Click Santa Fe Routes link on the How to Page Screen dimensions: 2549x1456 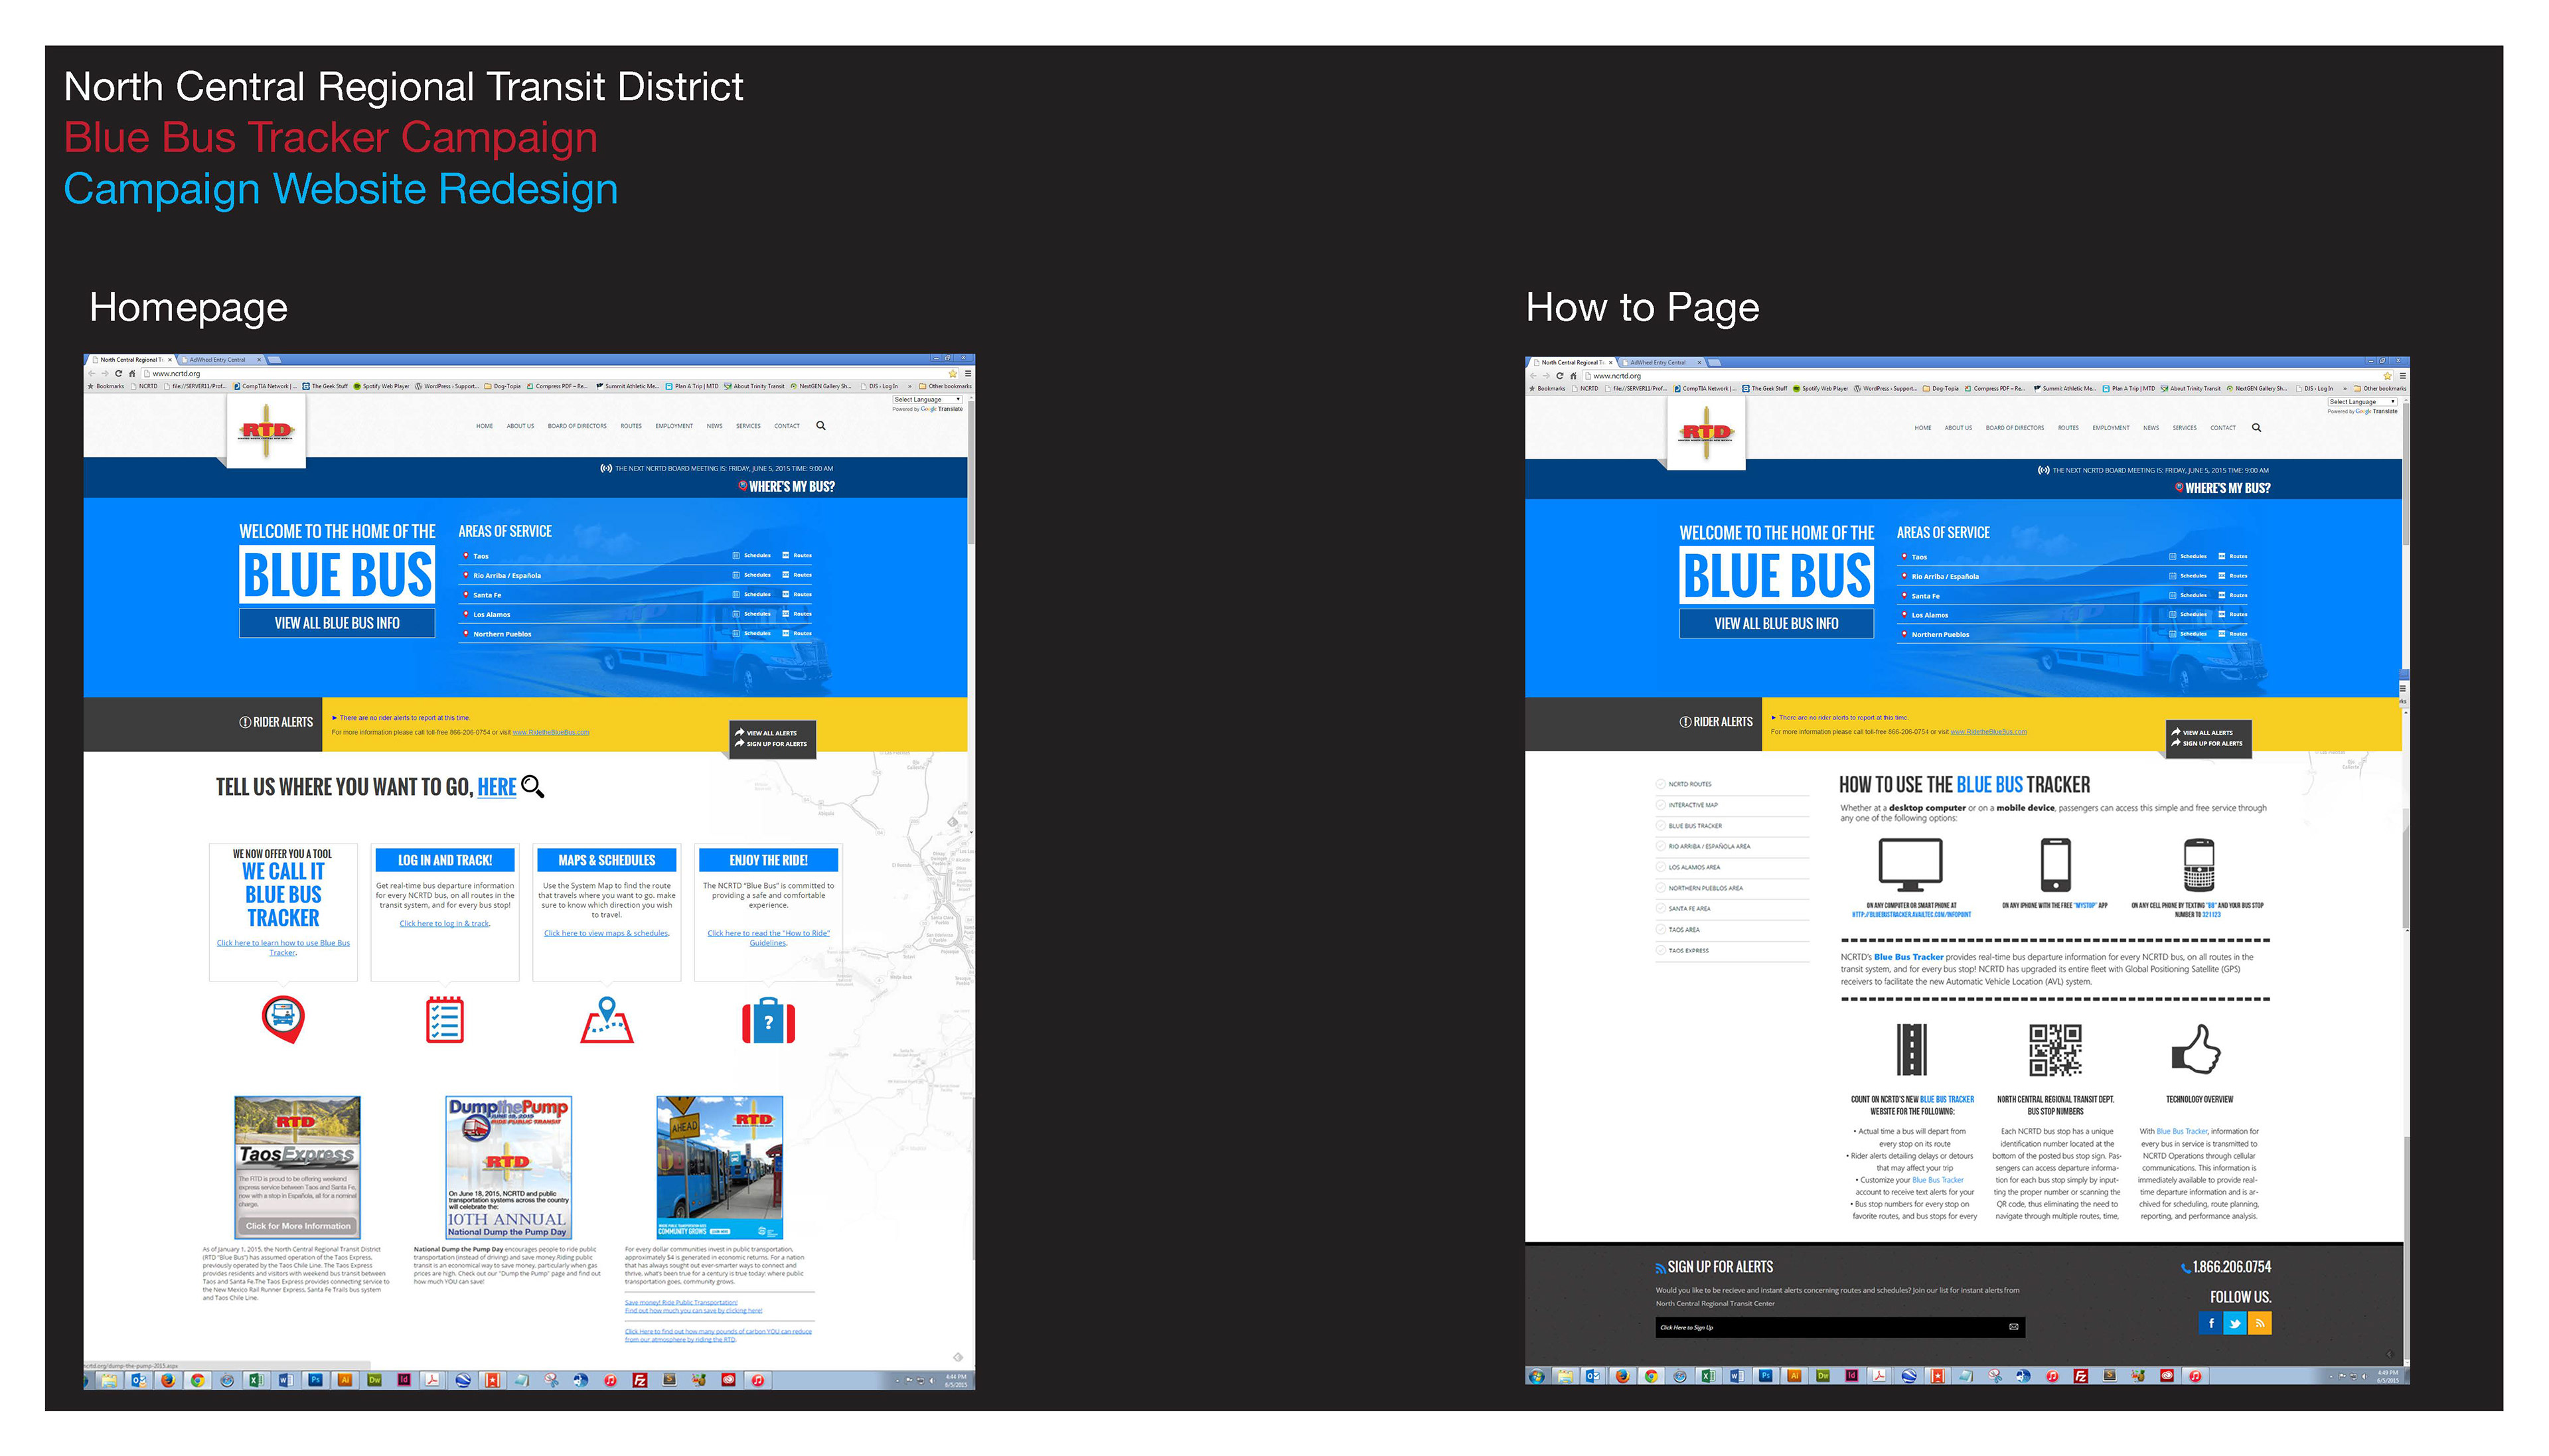click(2232, 596)
